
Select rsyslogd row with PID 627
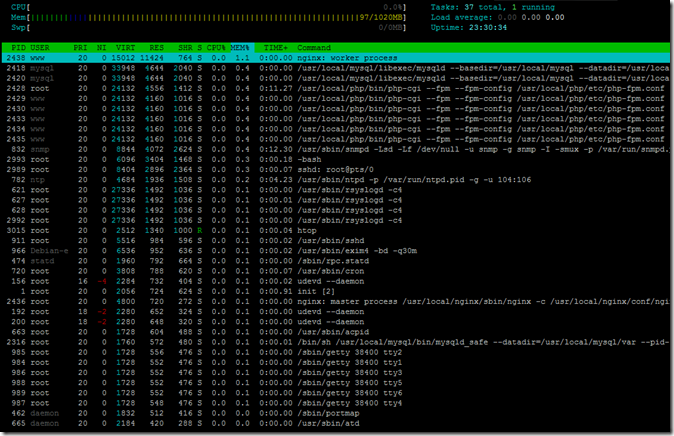pyautogui.click(x=336, y=200)
